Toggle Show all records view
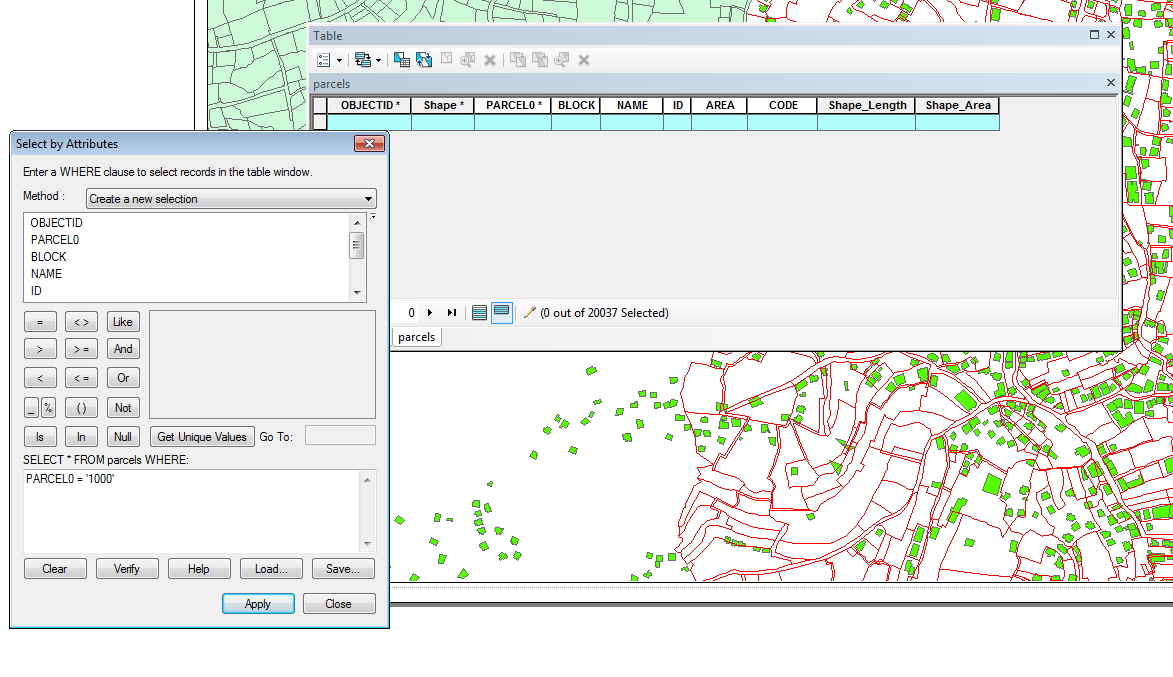The height and width of the screenshot is (677, 1173). pyautogui.click(x=479, y=313)
